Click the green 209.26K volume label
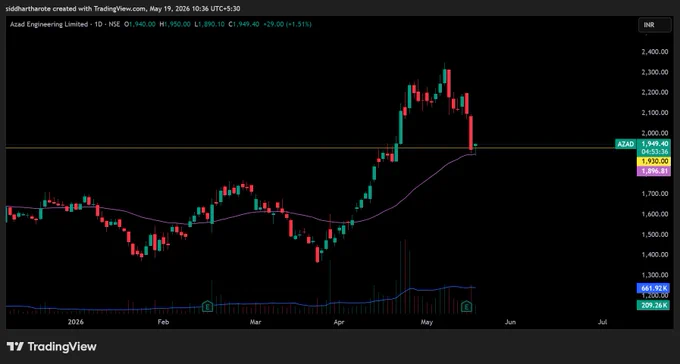 click(654, 305)
